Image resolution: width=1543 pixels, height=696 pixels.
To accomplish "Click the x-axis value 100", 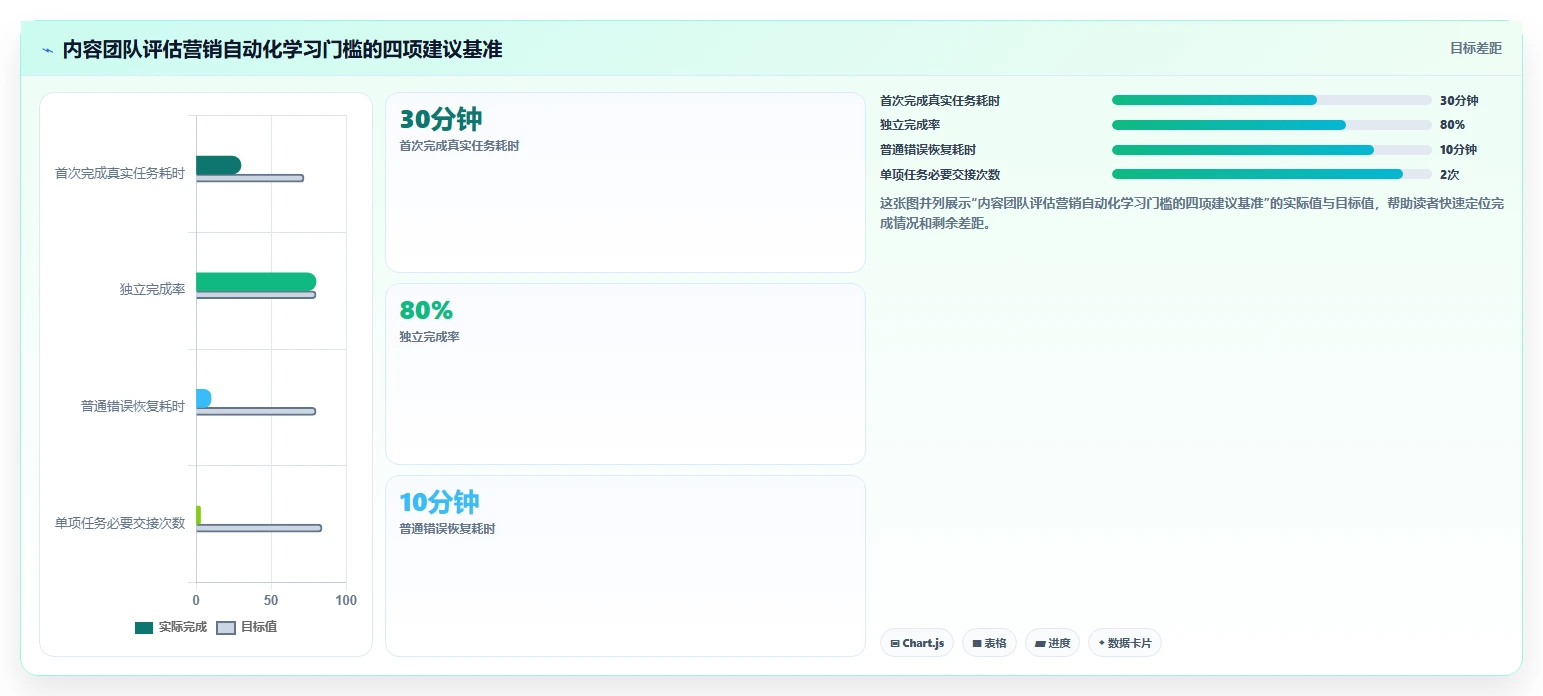I will [346, 601].
